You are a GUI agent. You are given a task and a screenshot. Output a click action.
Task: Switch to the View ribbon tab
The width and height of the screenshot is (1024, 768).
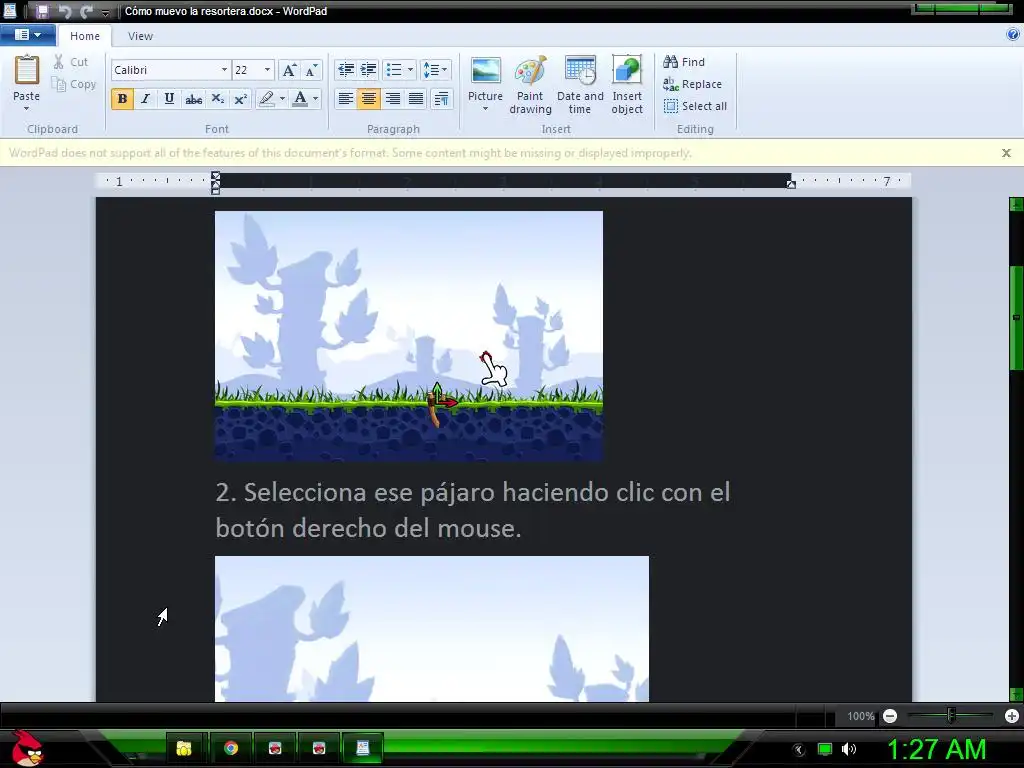pos(140,36)
